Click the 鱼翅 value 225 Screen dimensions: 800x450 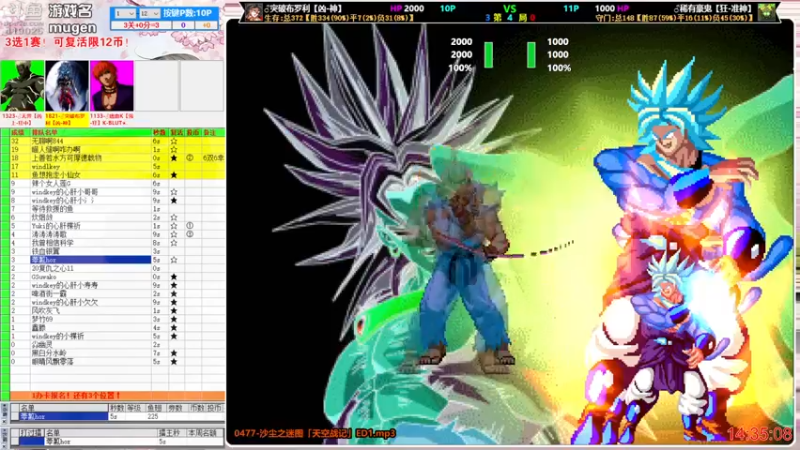click(153, 417)
